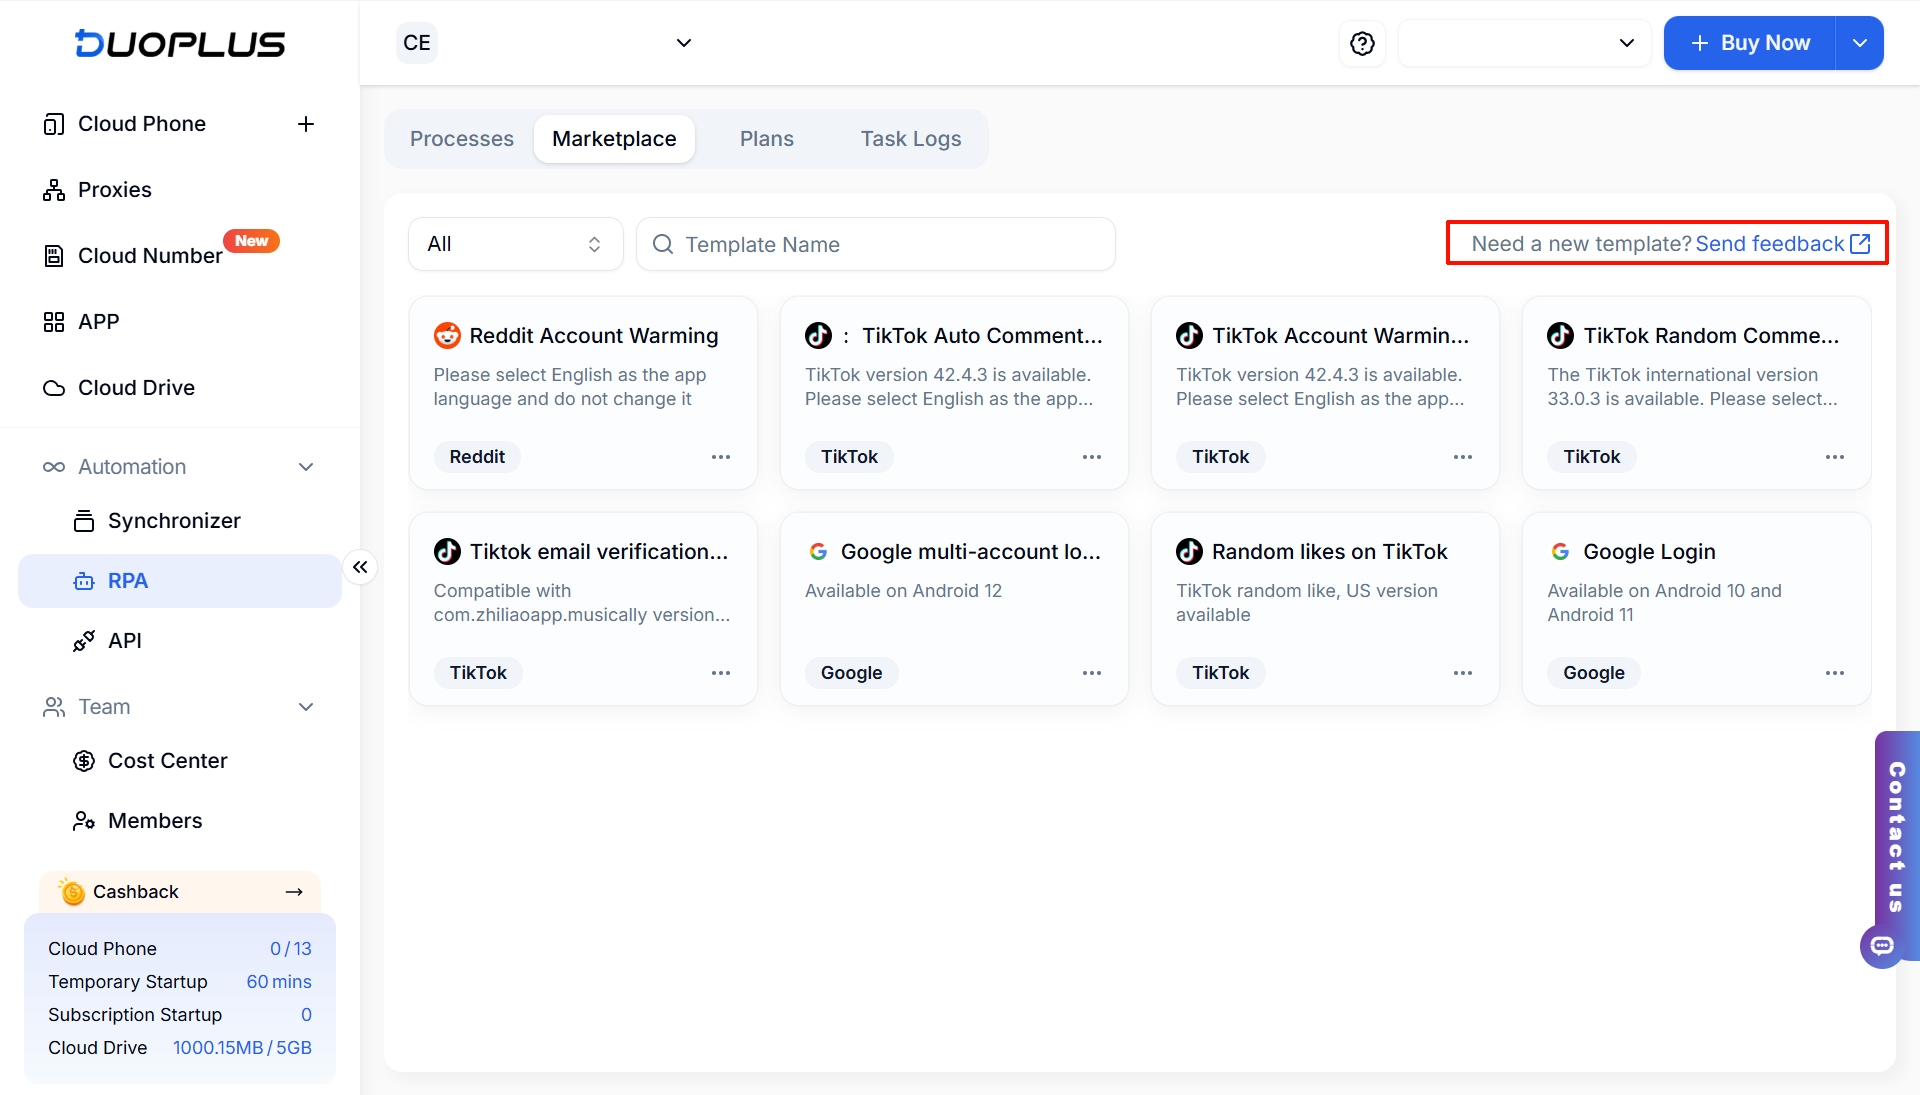The width and height of the screenshot is (1920, 1095).
Task: Open Cloud Phone in the sidebar
Action: tap(141, 124)
